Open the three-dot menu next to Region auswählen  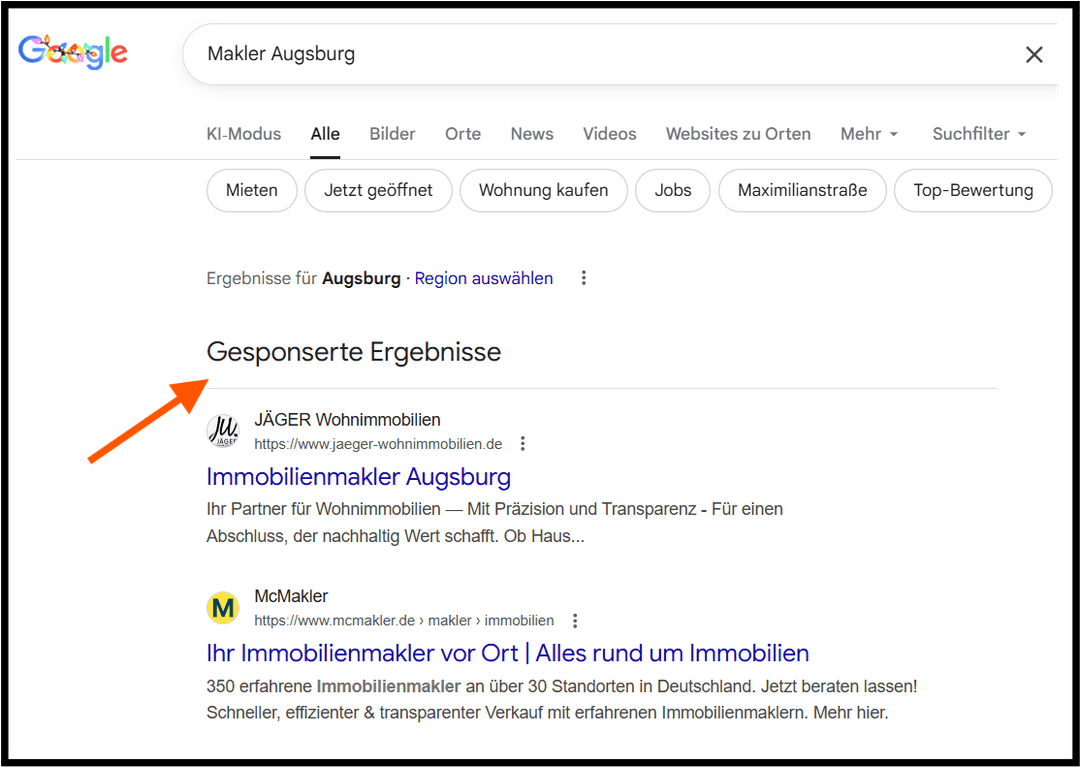(583, 278)
